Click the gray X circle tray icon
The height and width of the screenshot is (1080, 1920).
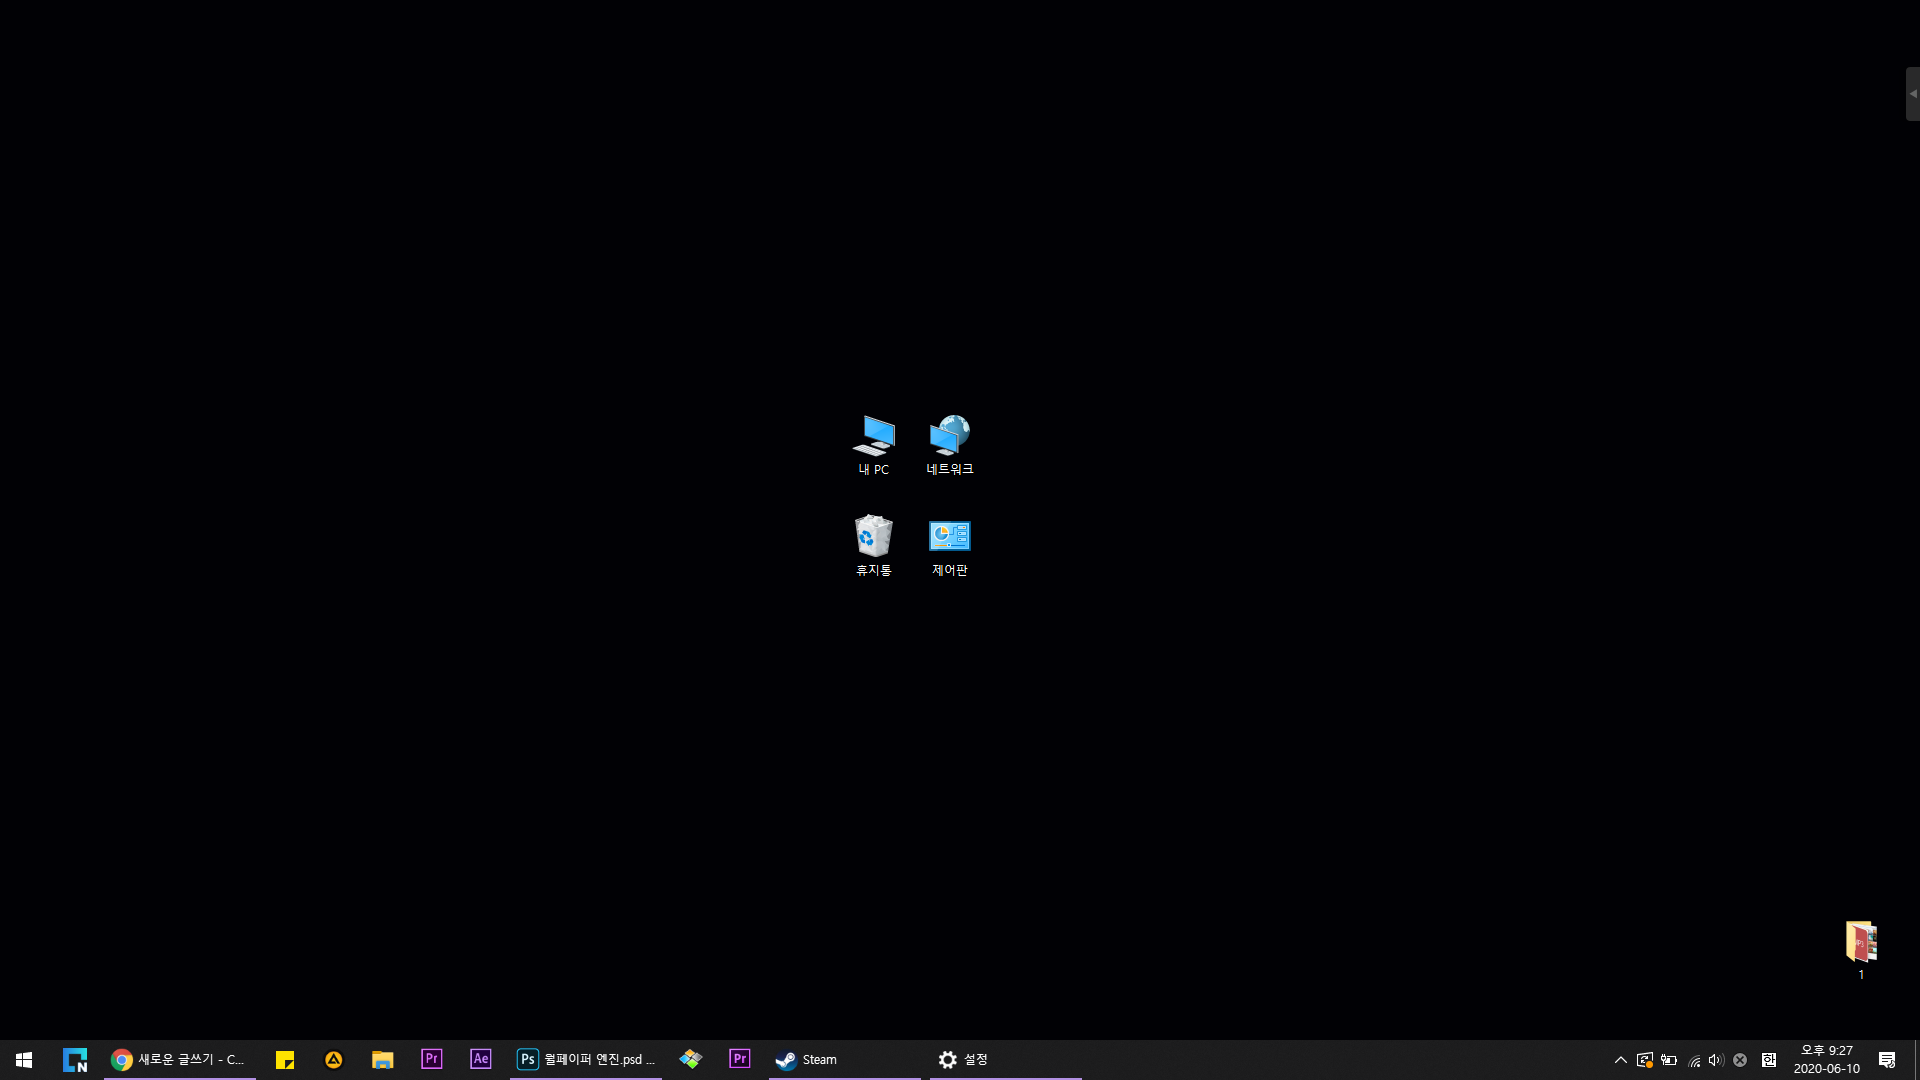tap(1740, 1060)
